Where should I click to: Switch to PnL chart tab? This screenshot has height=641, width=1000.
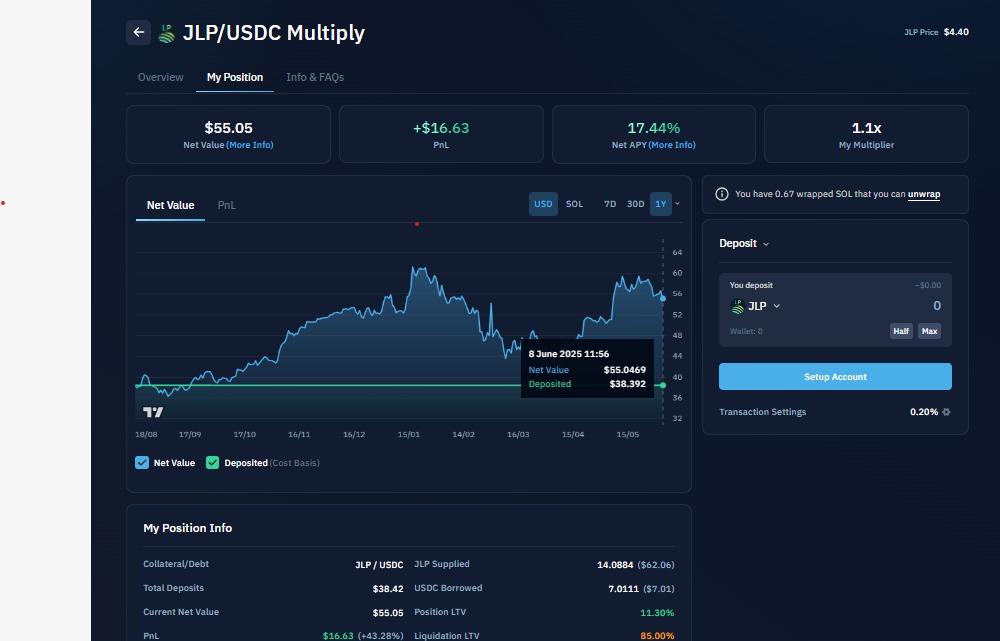(226, 205)
